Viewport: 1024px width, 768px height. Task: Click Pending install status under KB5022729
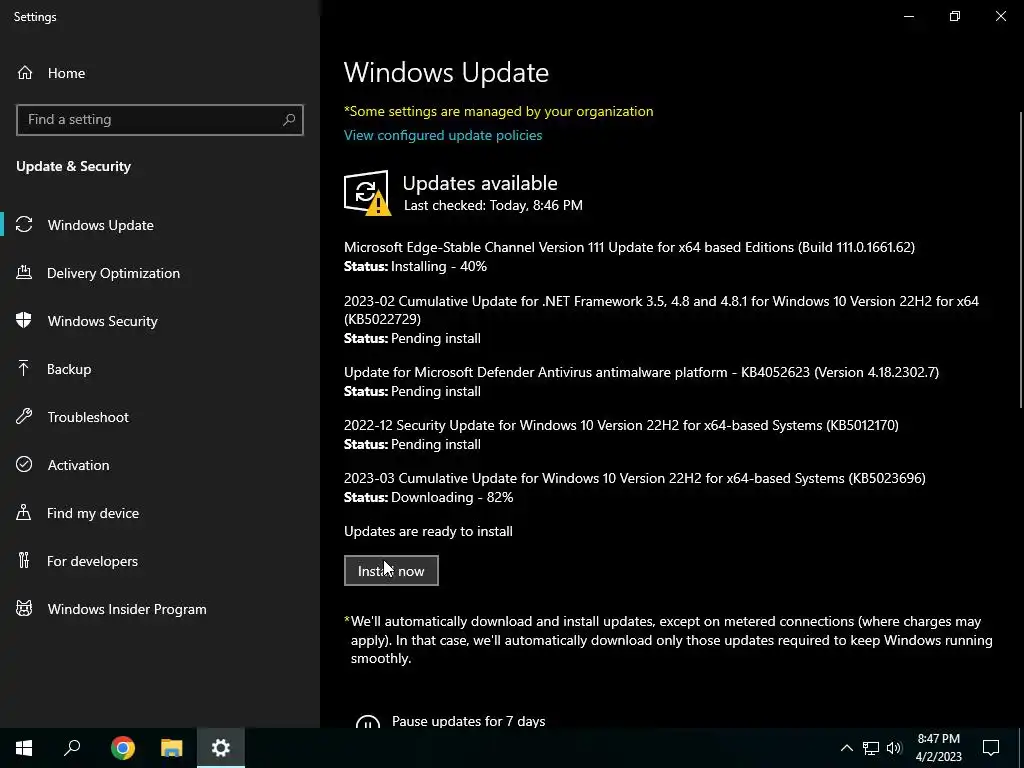point(436,338)
